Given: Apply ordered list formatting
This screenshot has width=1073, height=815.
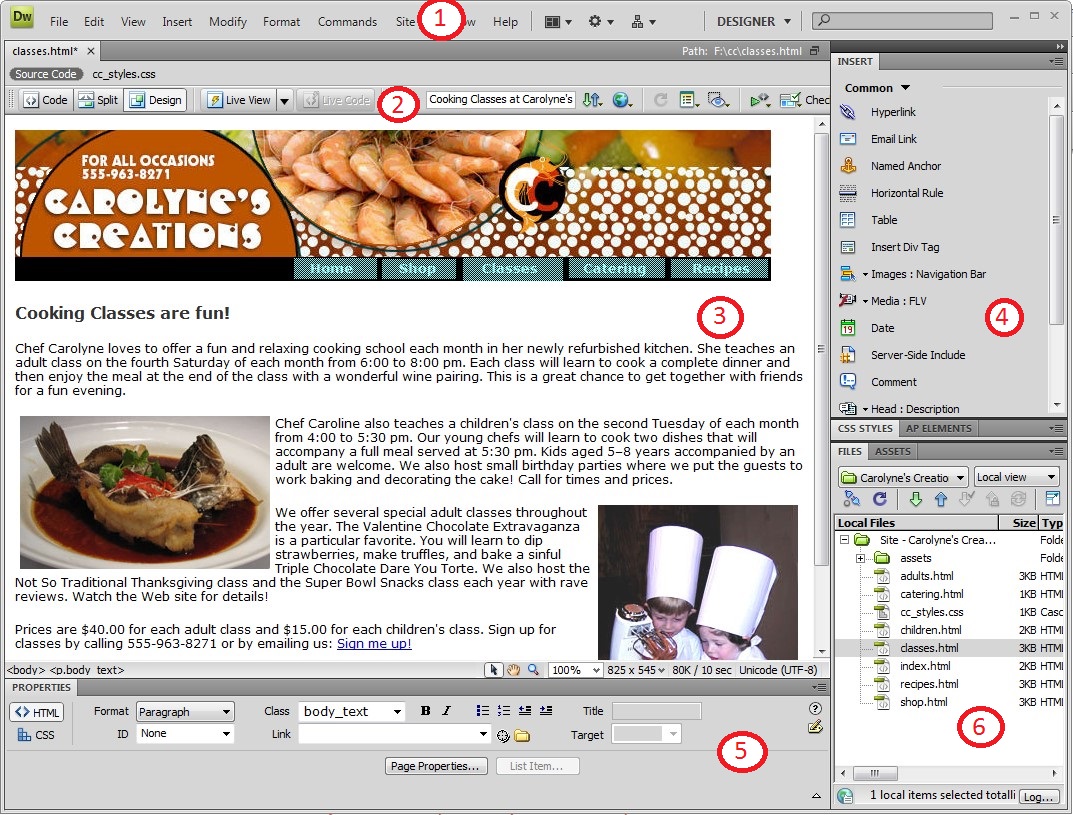Looking at the screenshot, I should (504, 711).
